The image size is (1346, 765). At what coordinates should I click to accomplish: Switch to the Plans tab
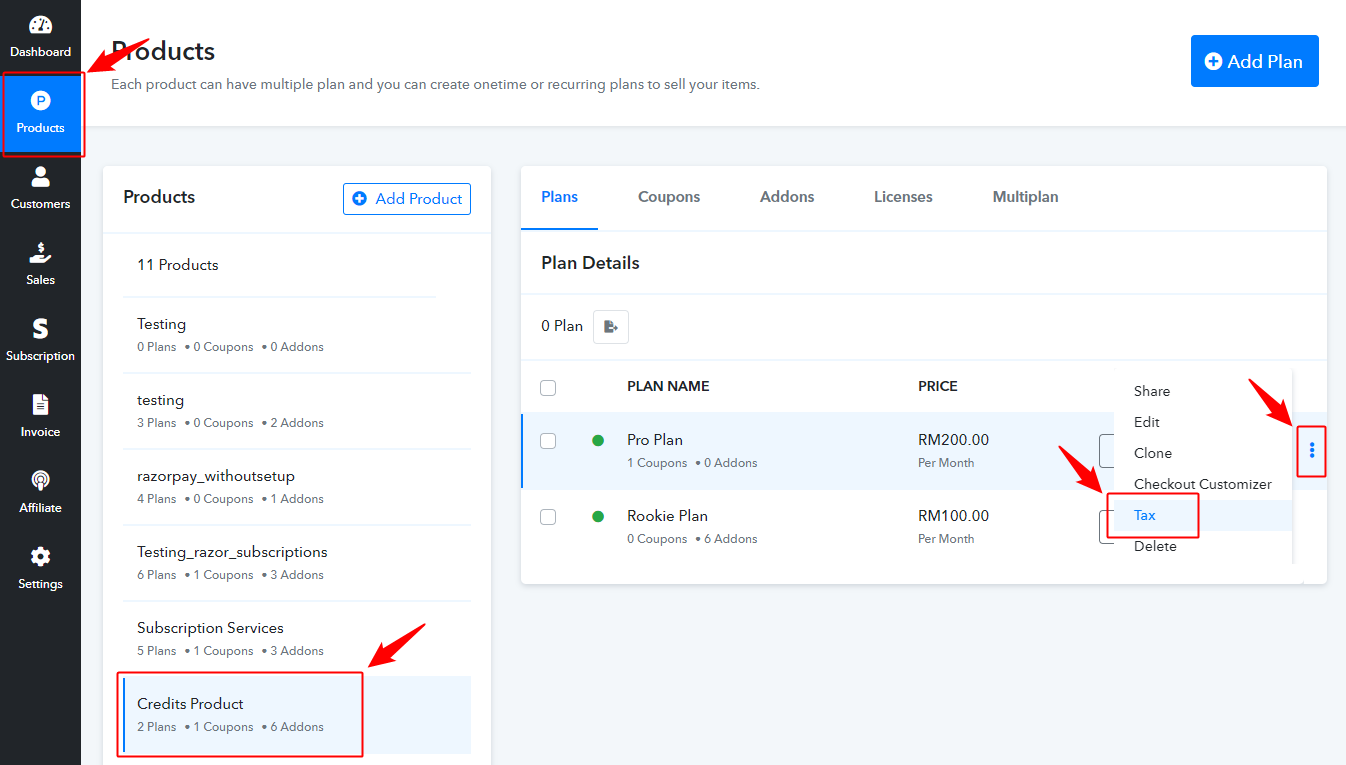tap(560, 197)
